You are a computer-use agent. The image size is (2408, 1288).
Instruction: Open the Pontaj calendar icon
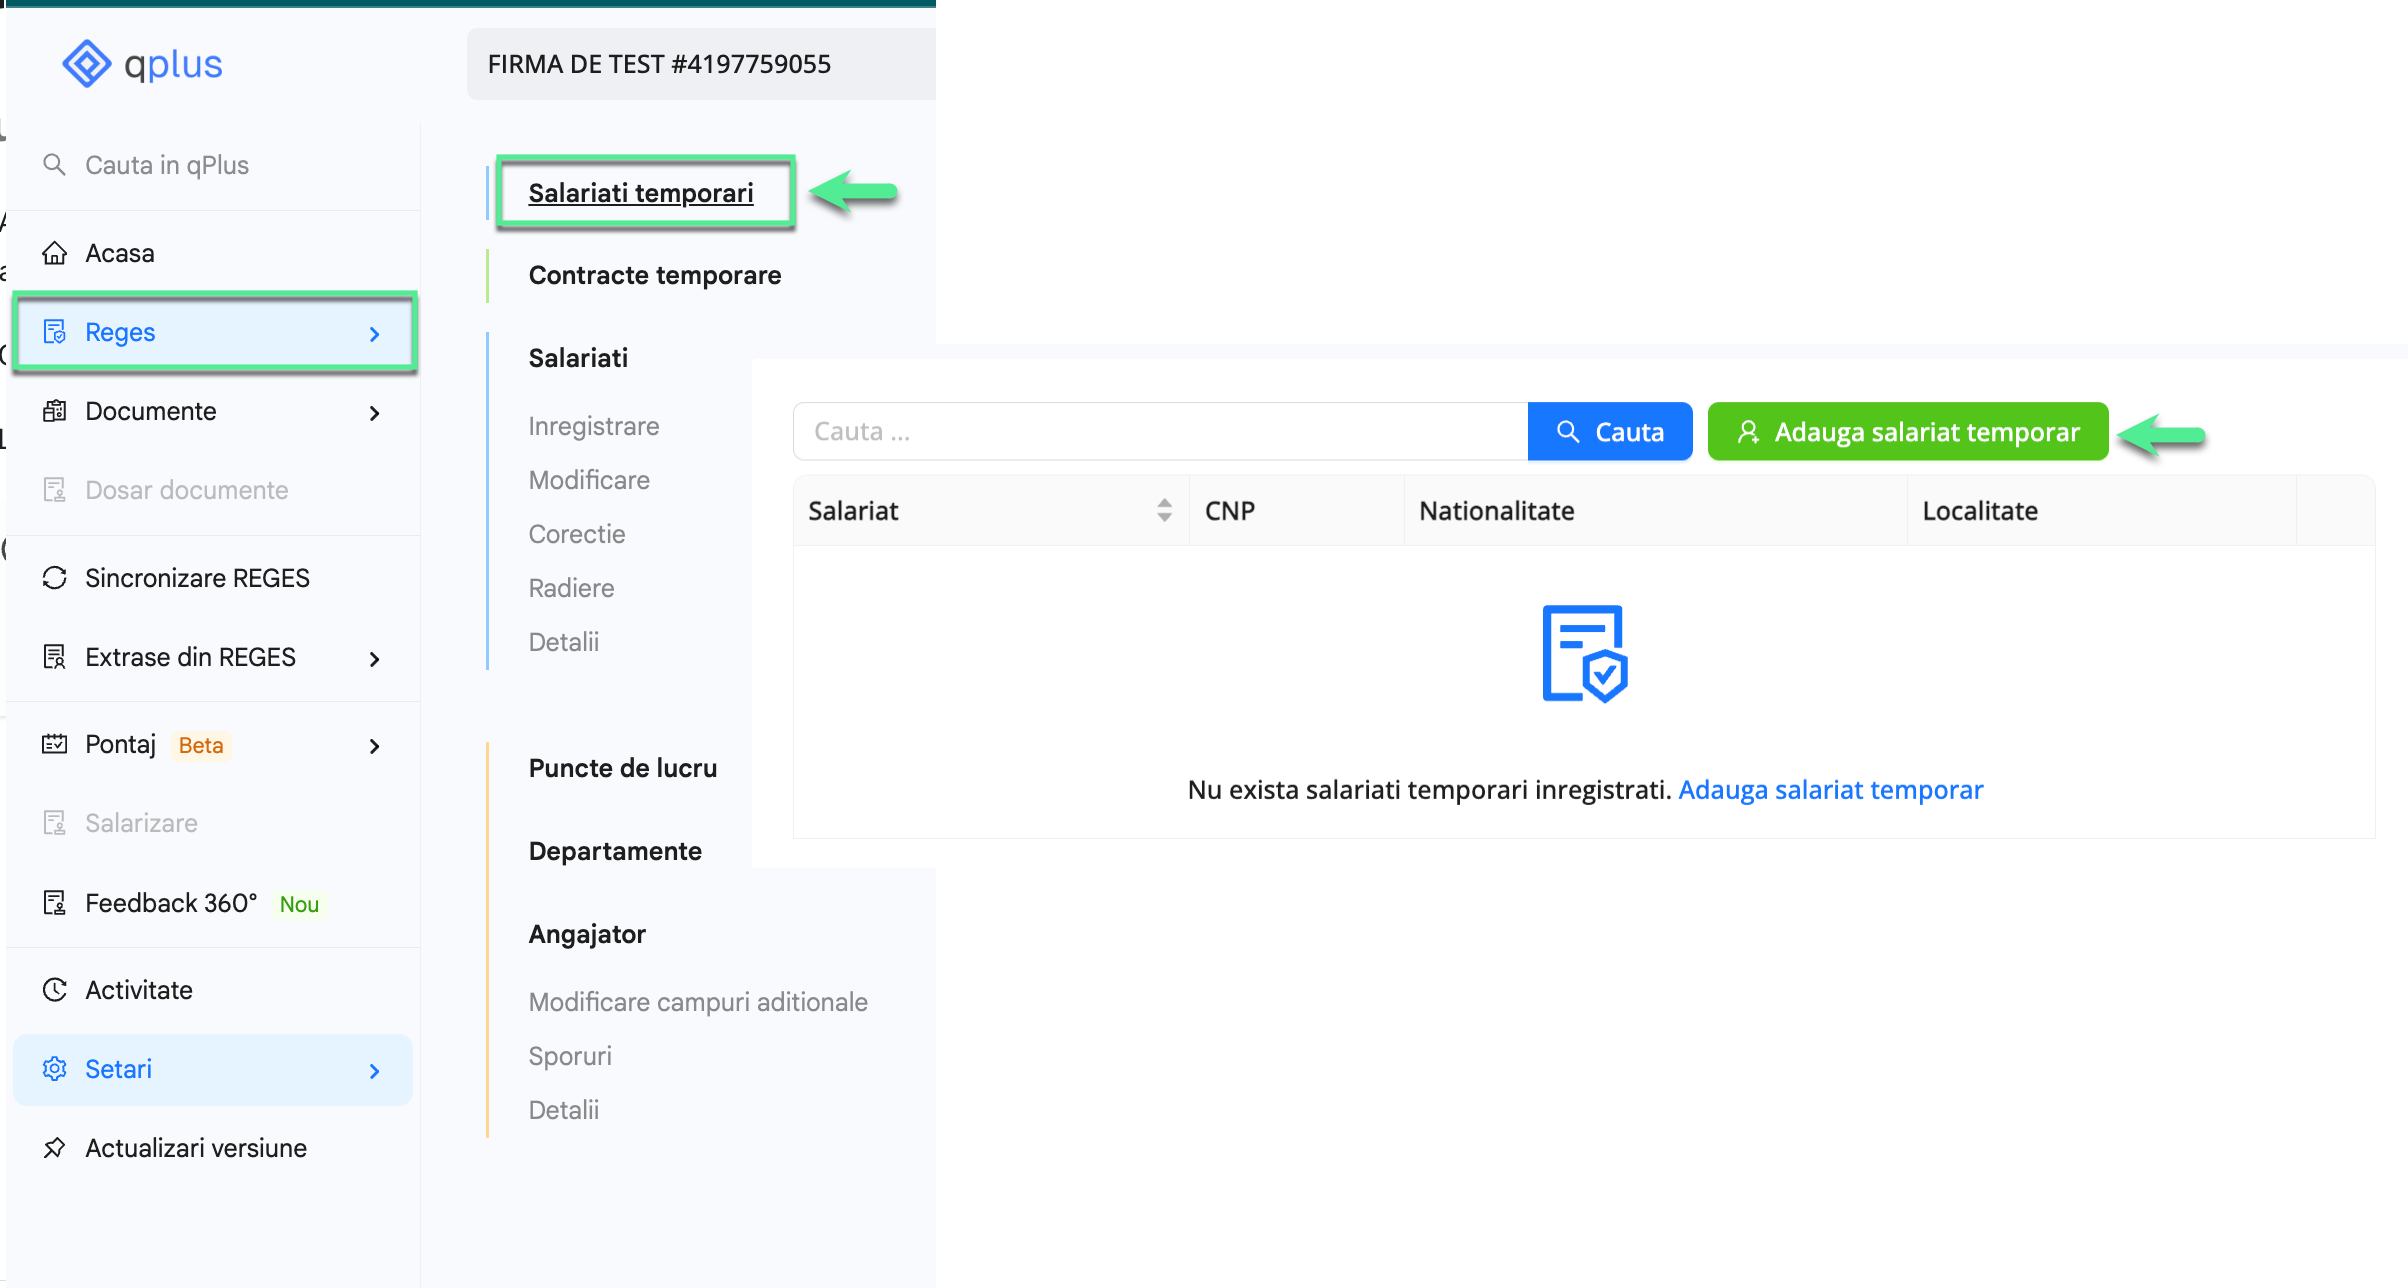tap(55, 744)
